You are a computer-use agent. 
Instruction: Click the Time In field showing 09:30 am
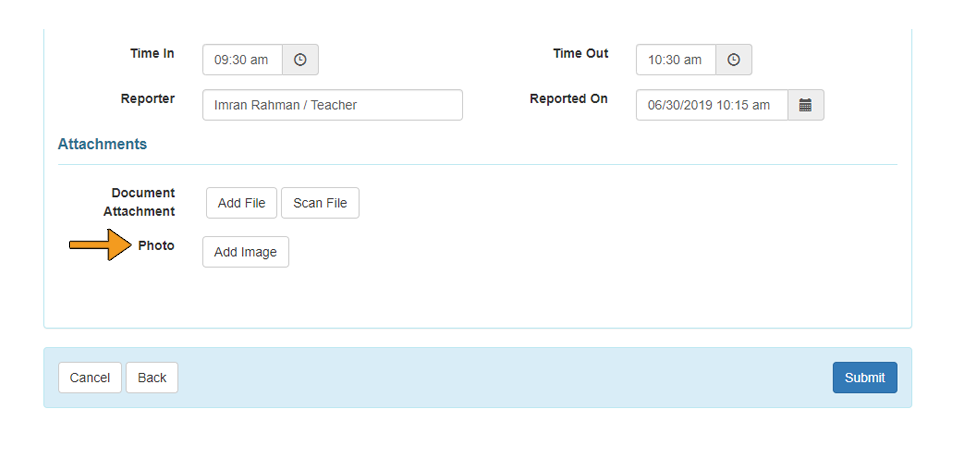pyautogui.click(x=242, y=60)
